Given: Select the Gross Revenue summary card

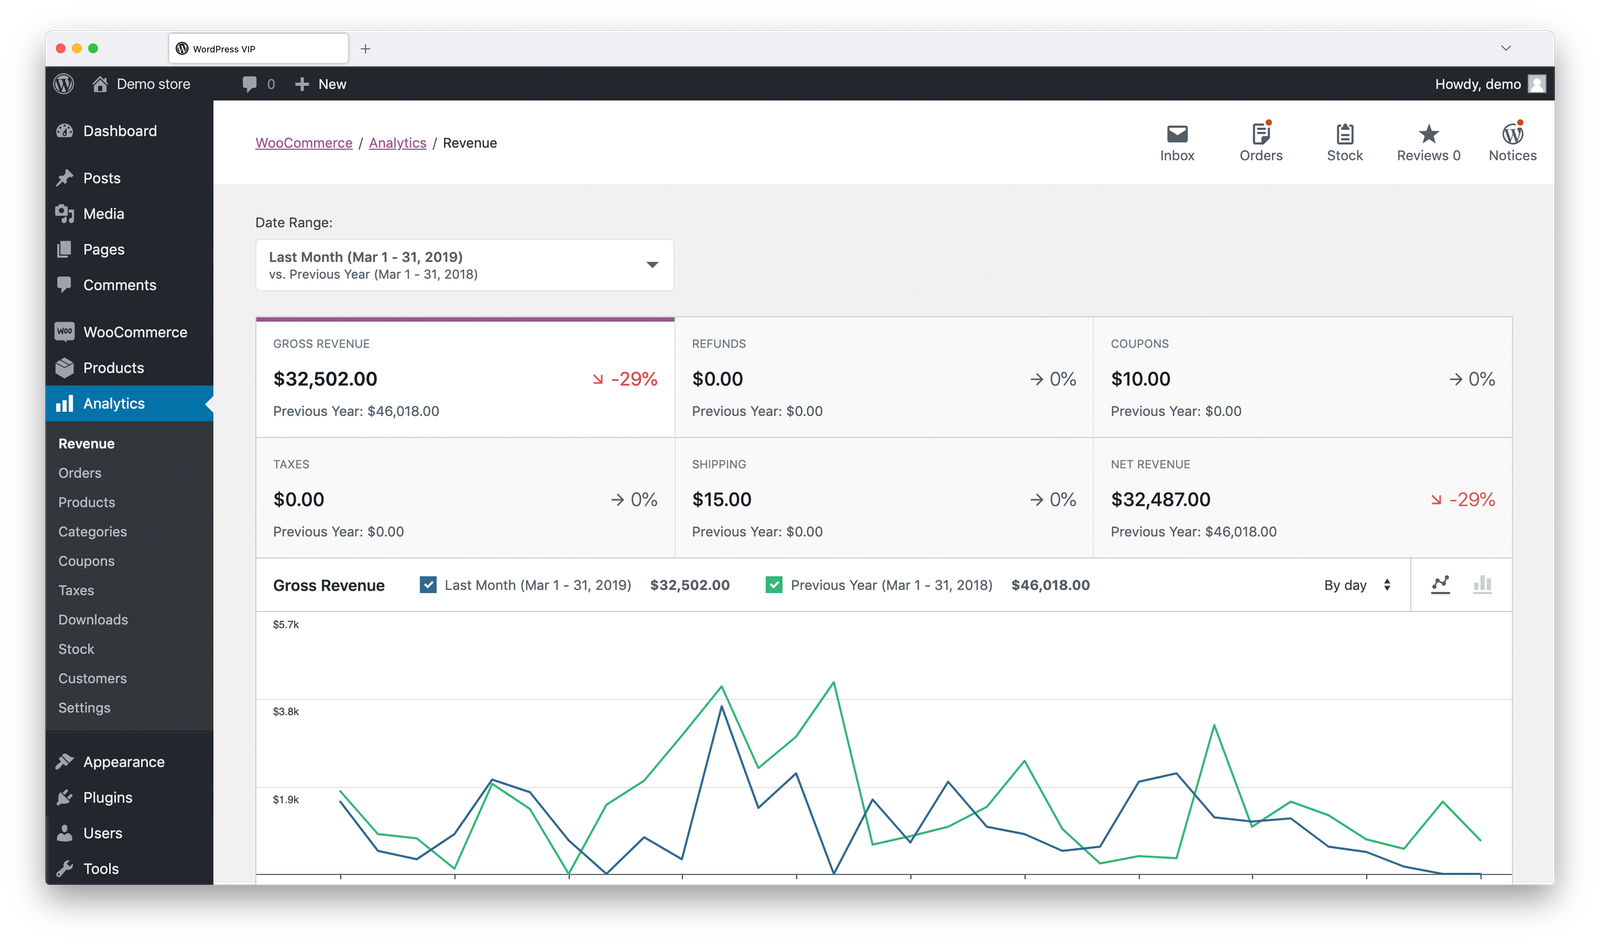Looking at the screenshot, I should (x=465, y=378).
